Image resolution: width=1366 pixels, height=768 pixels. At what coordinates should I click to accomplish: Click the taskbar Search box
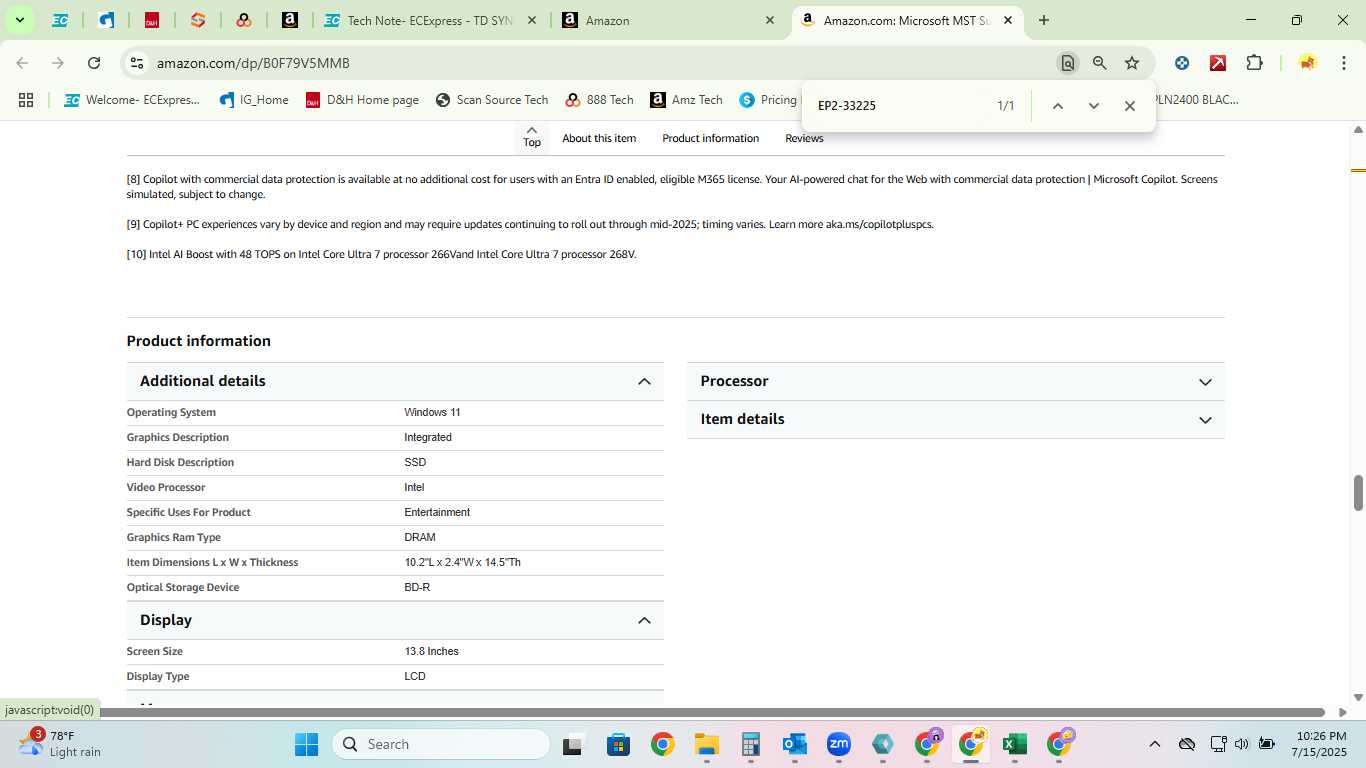pos(440,744)
